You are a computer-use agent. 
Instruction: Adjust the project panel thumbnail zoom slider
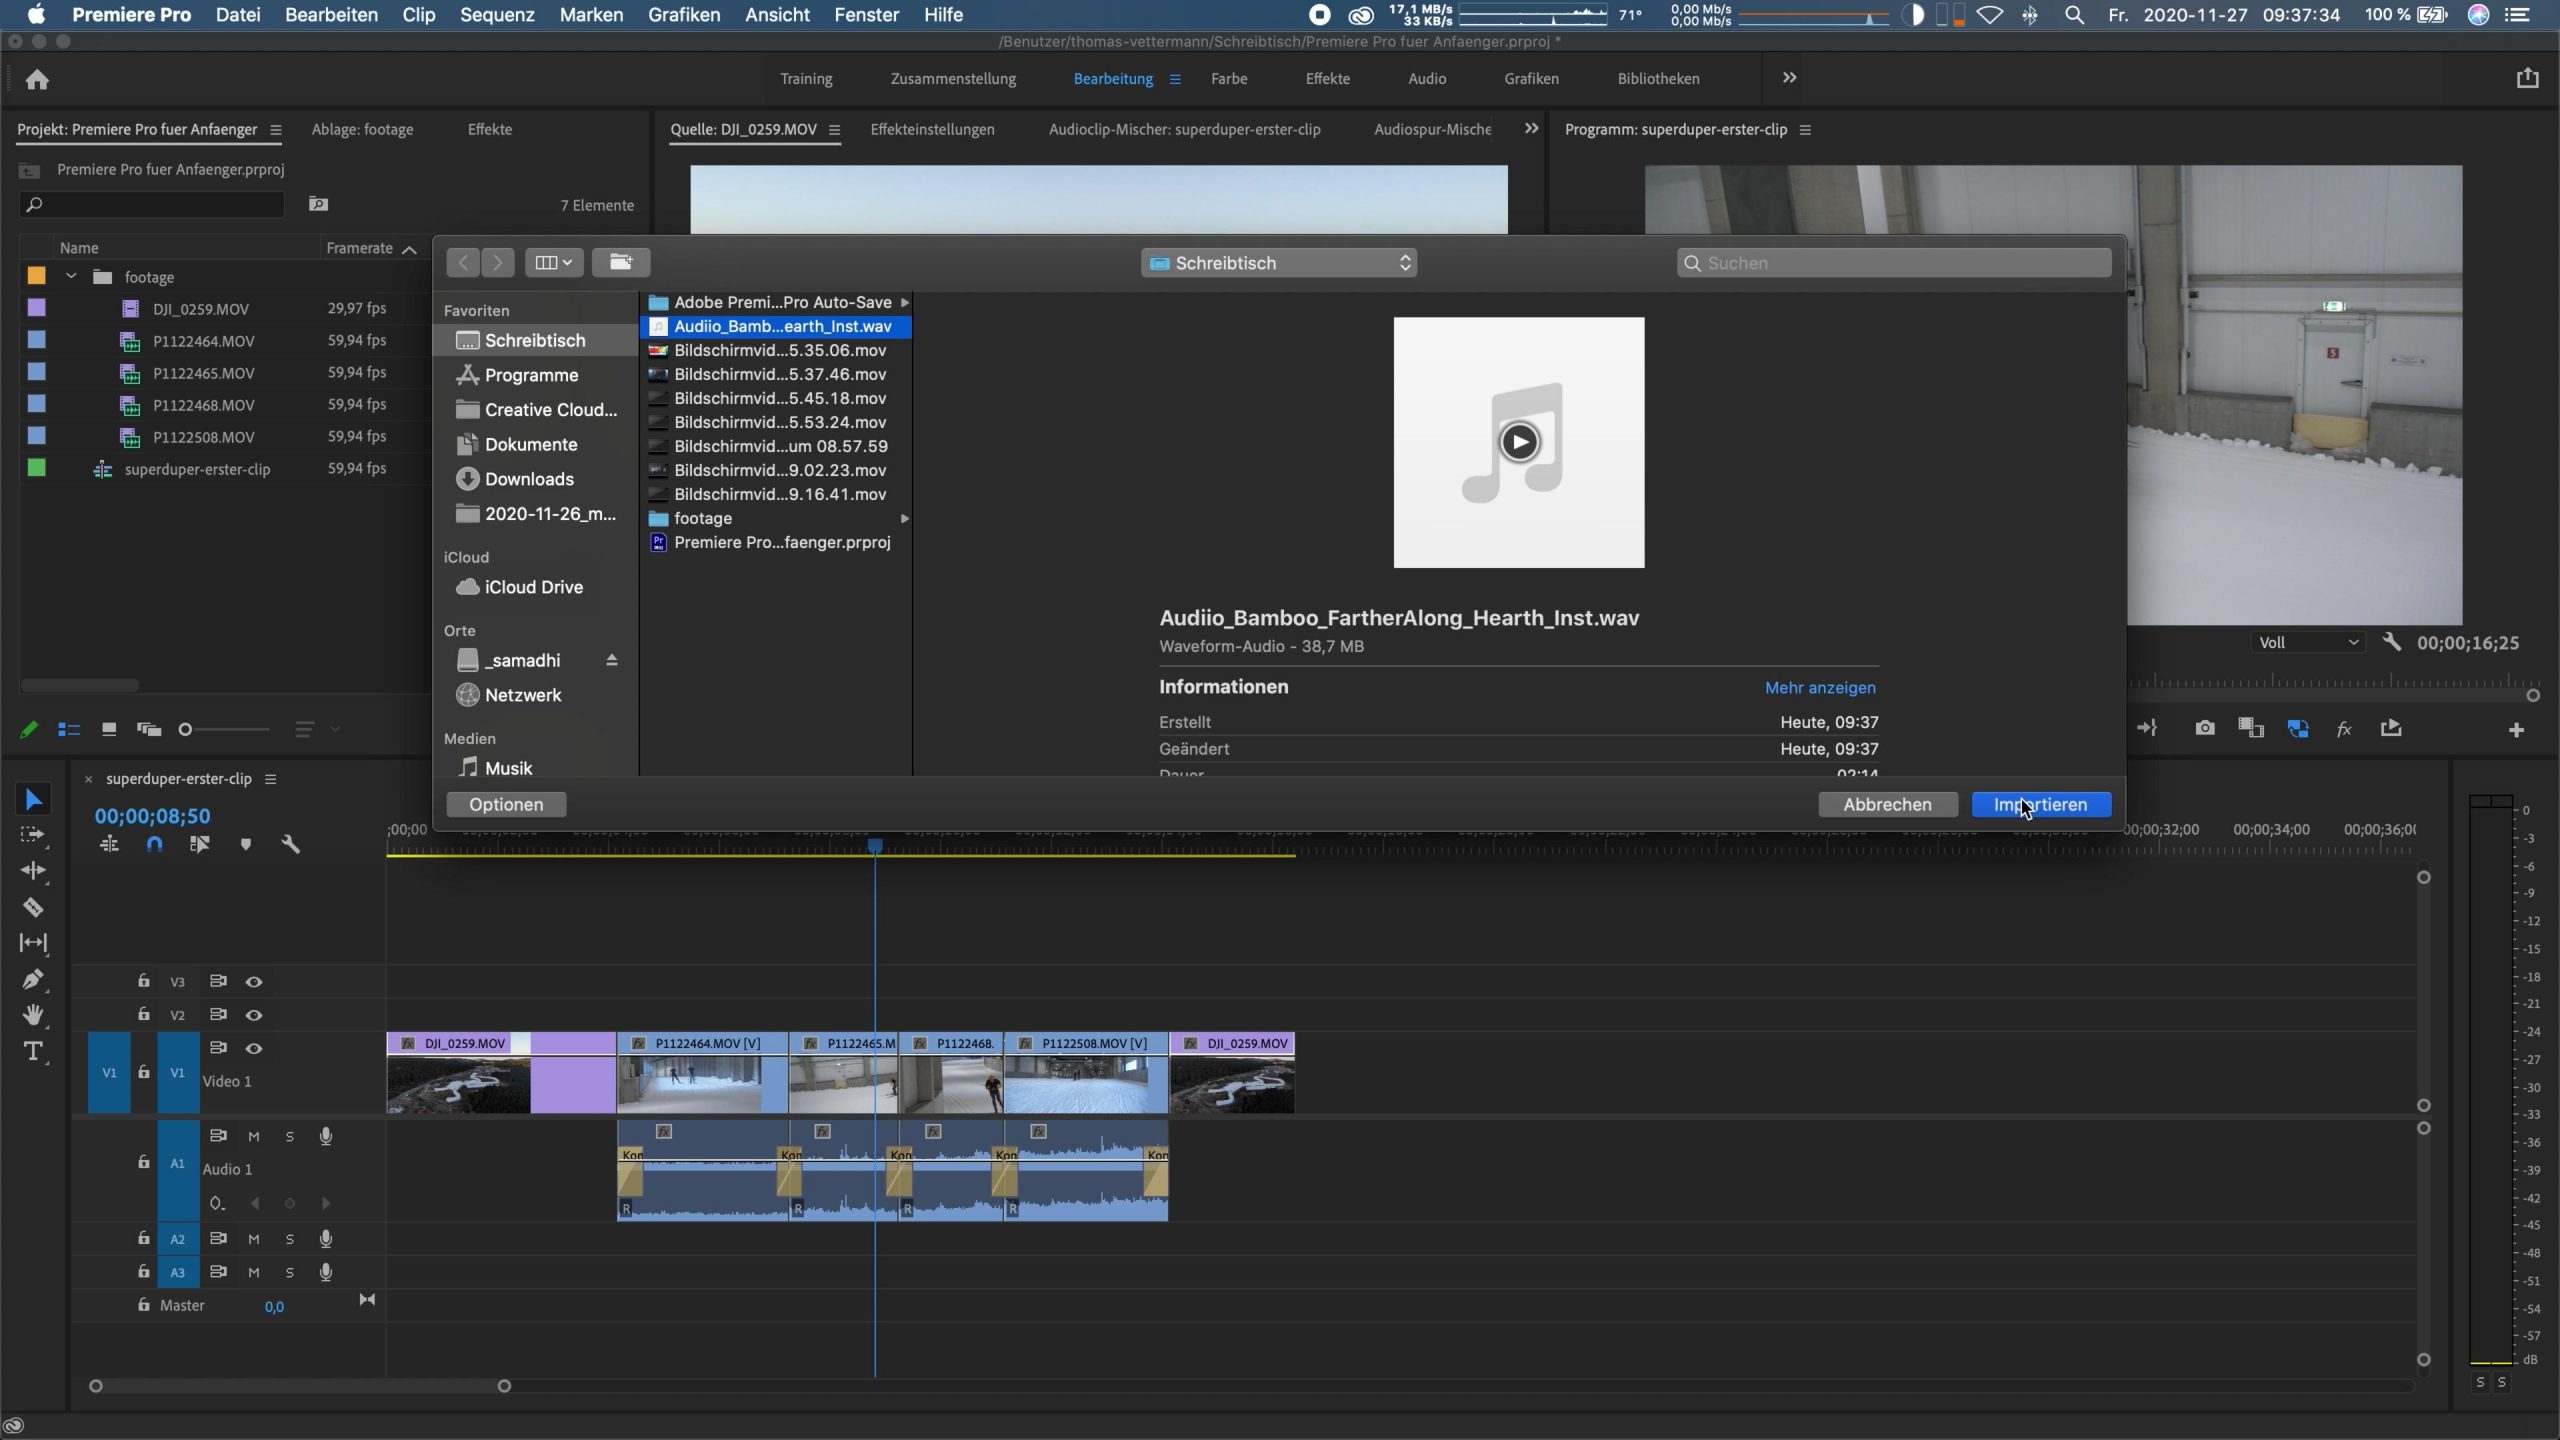click(186, 730)
